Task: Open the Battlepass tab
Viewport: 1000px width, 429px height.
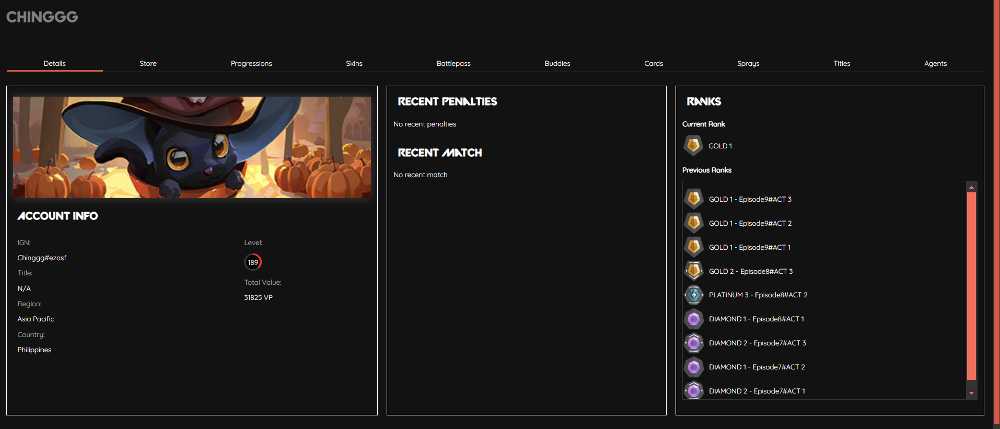Action: (x=453, y=64)
